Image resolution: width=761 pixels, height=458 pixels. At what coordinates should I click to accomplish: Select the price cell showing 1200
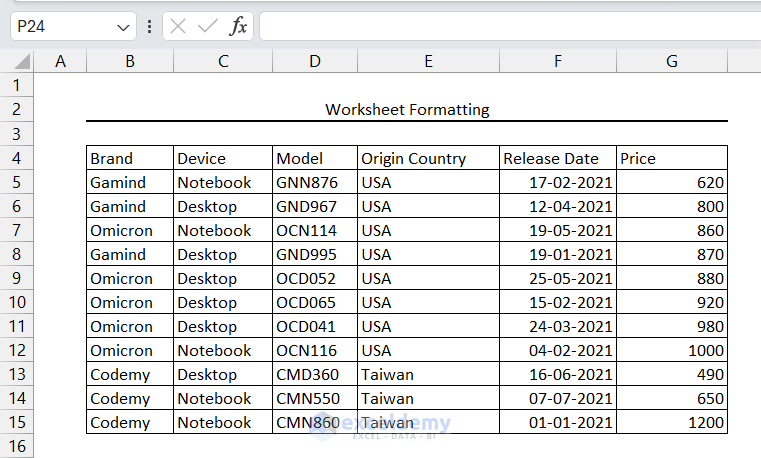pos(672,422)
